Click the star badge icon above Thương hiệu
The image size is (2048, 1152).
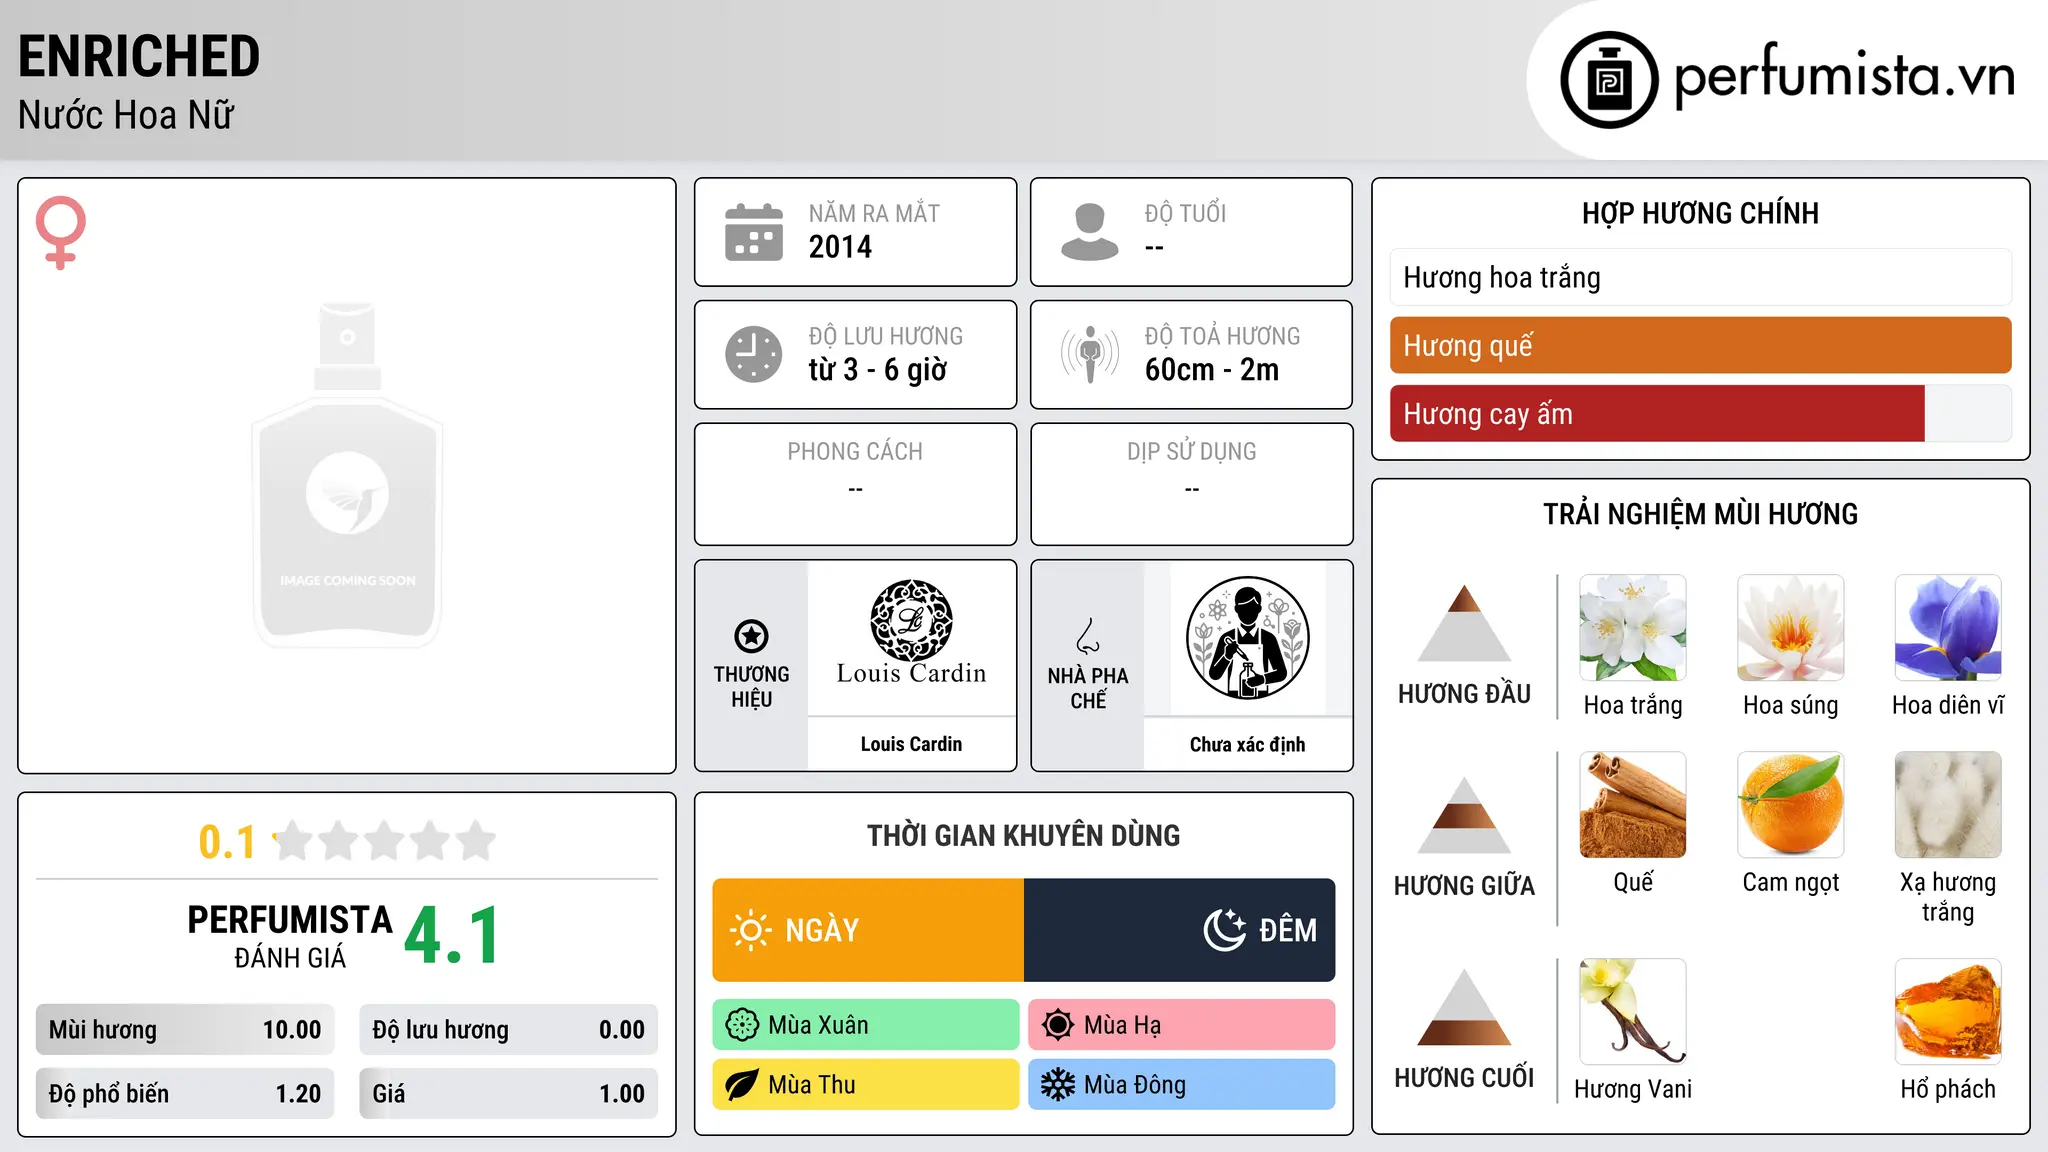coord(752,636)
